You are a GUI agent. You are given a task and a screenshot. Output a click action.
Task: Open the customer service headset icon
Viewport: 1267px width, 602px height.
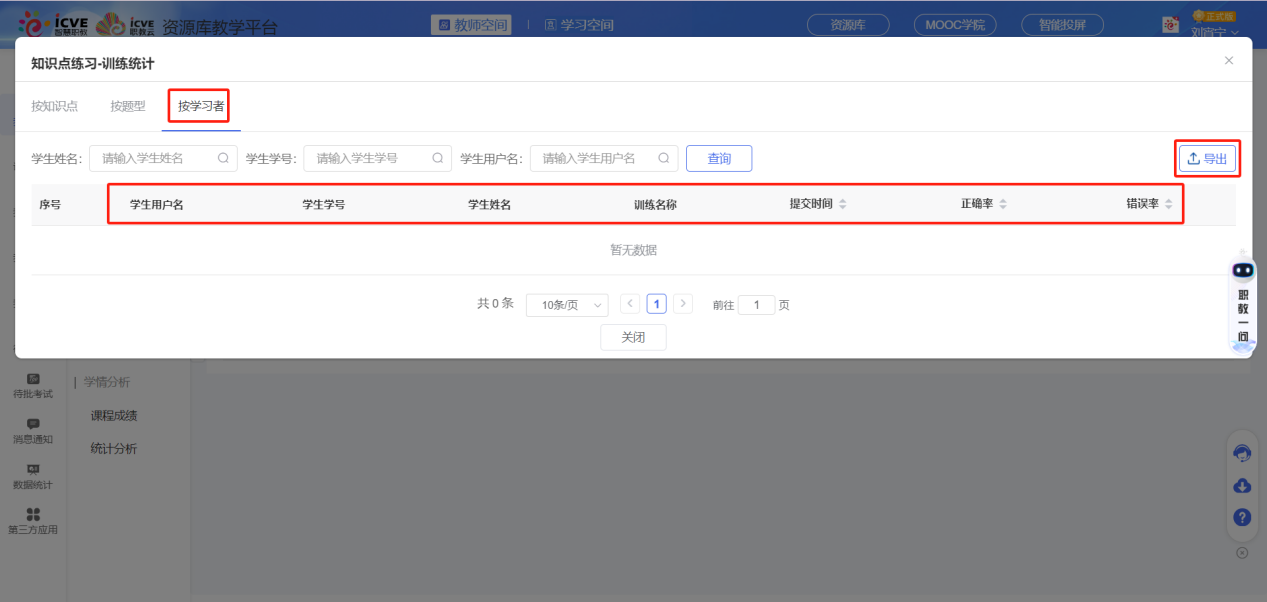coord(1242,453)
